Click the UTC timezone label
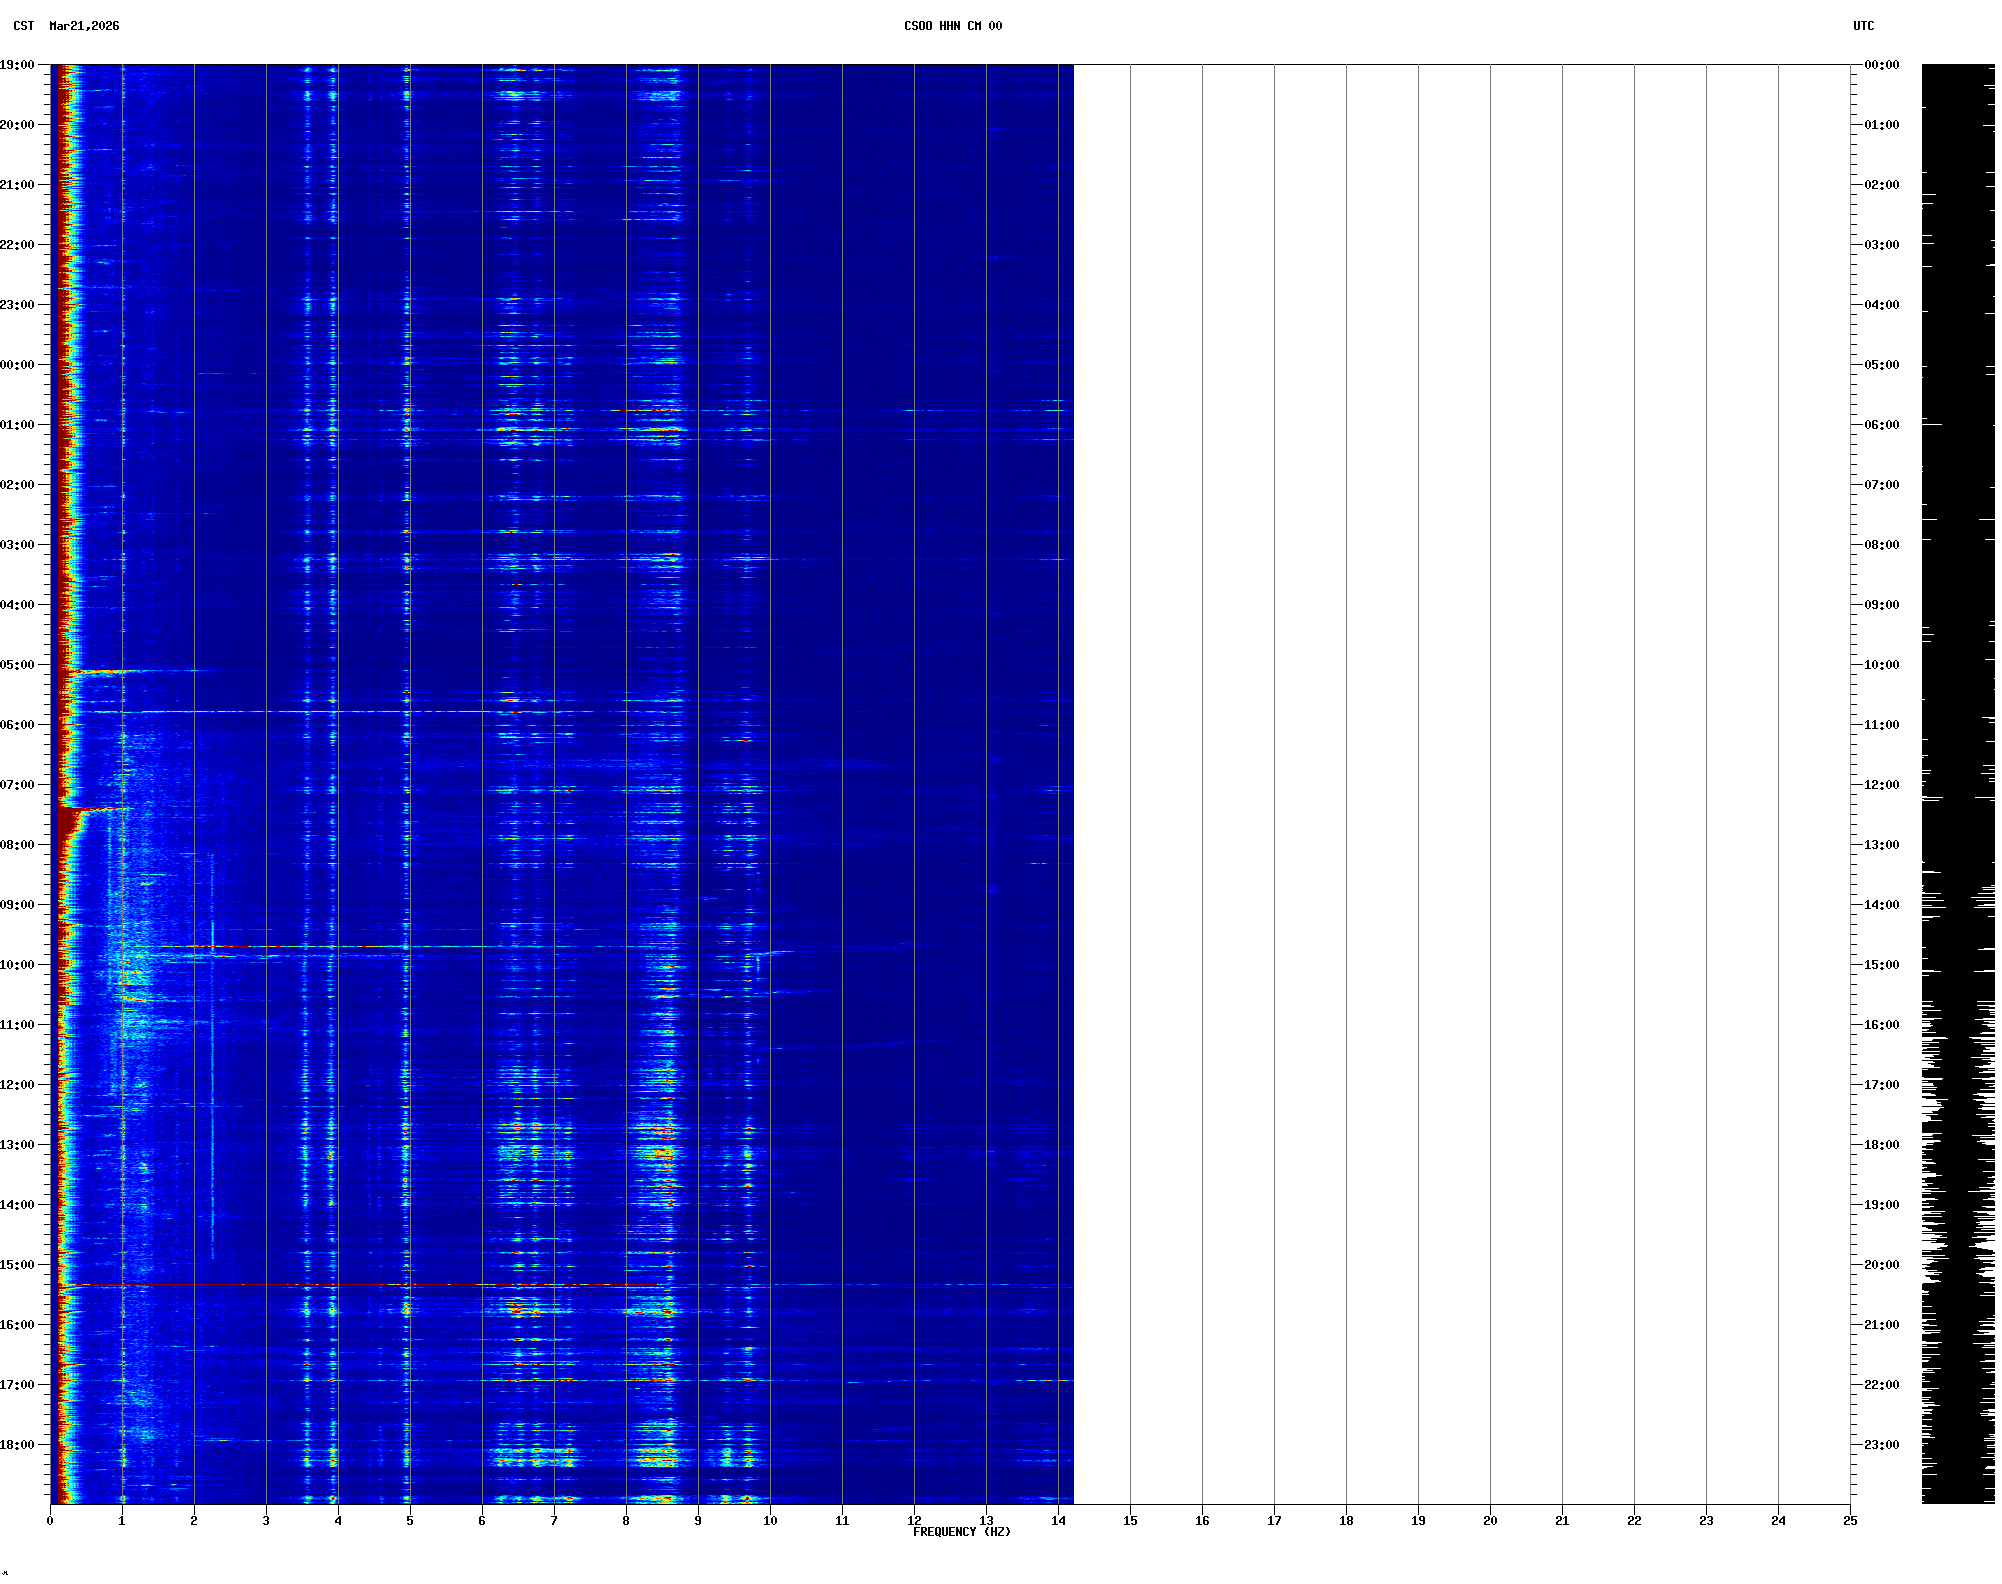Viewport: 2002px width, 1584px height. (x=1863, y=26)
